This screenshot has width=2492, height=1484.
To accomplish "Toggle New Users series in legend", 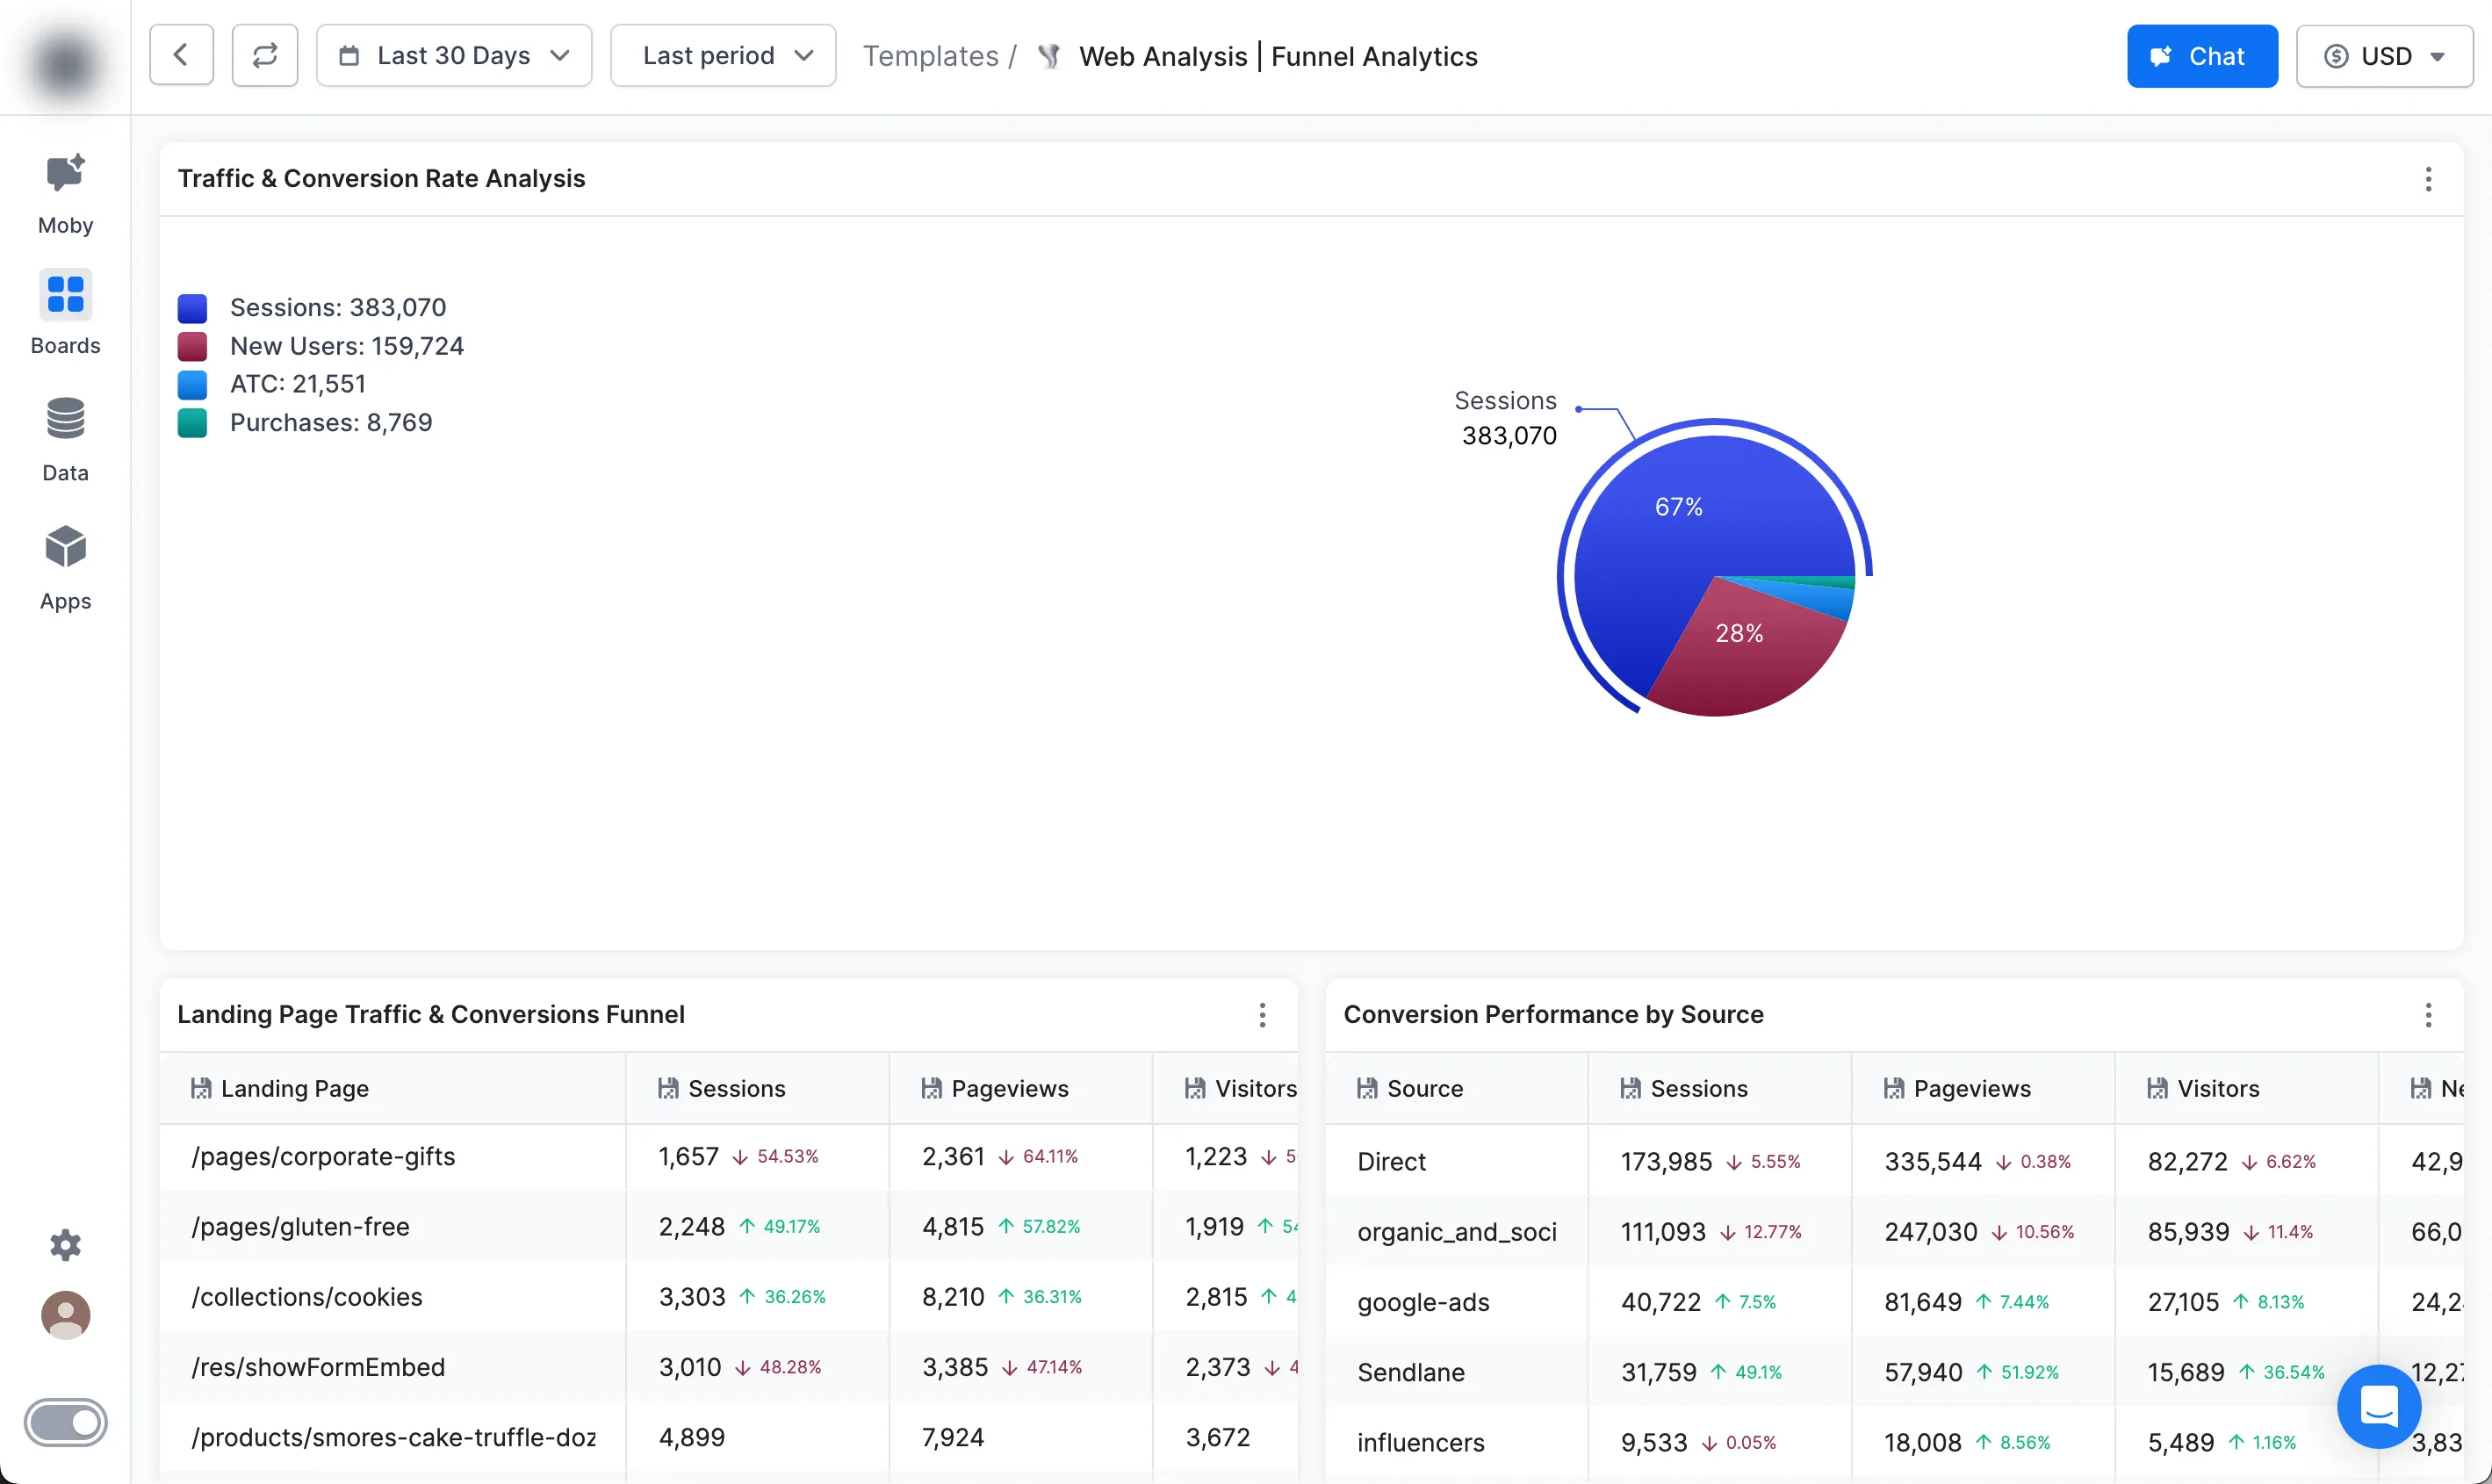I will pyautogui.click(x=346, y=346).
